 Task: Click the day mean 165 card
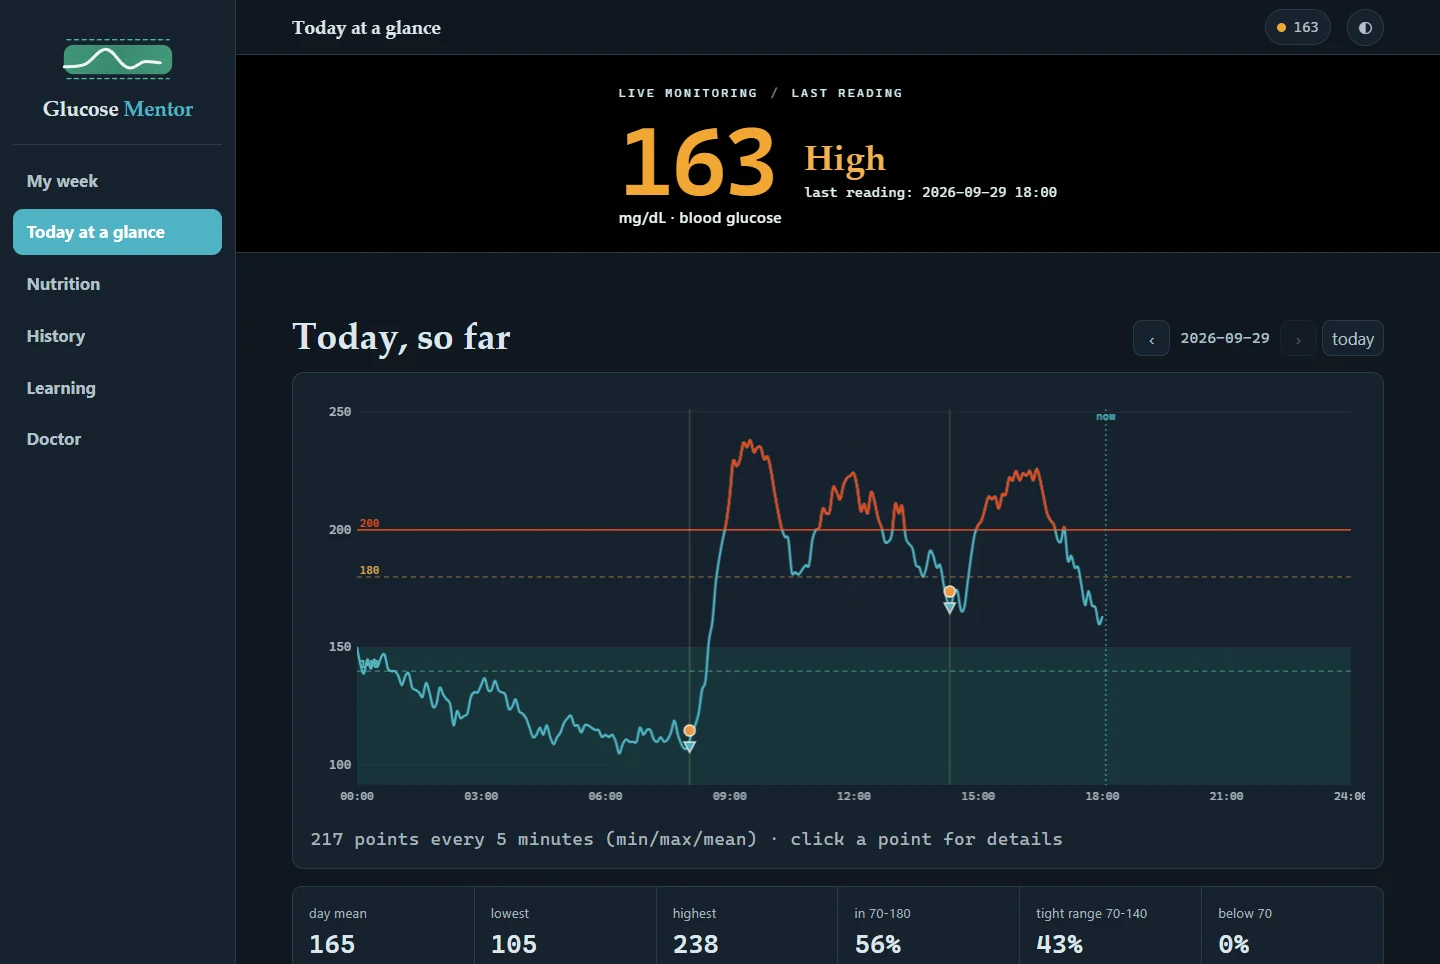click(383, 926)
